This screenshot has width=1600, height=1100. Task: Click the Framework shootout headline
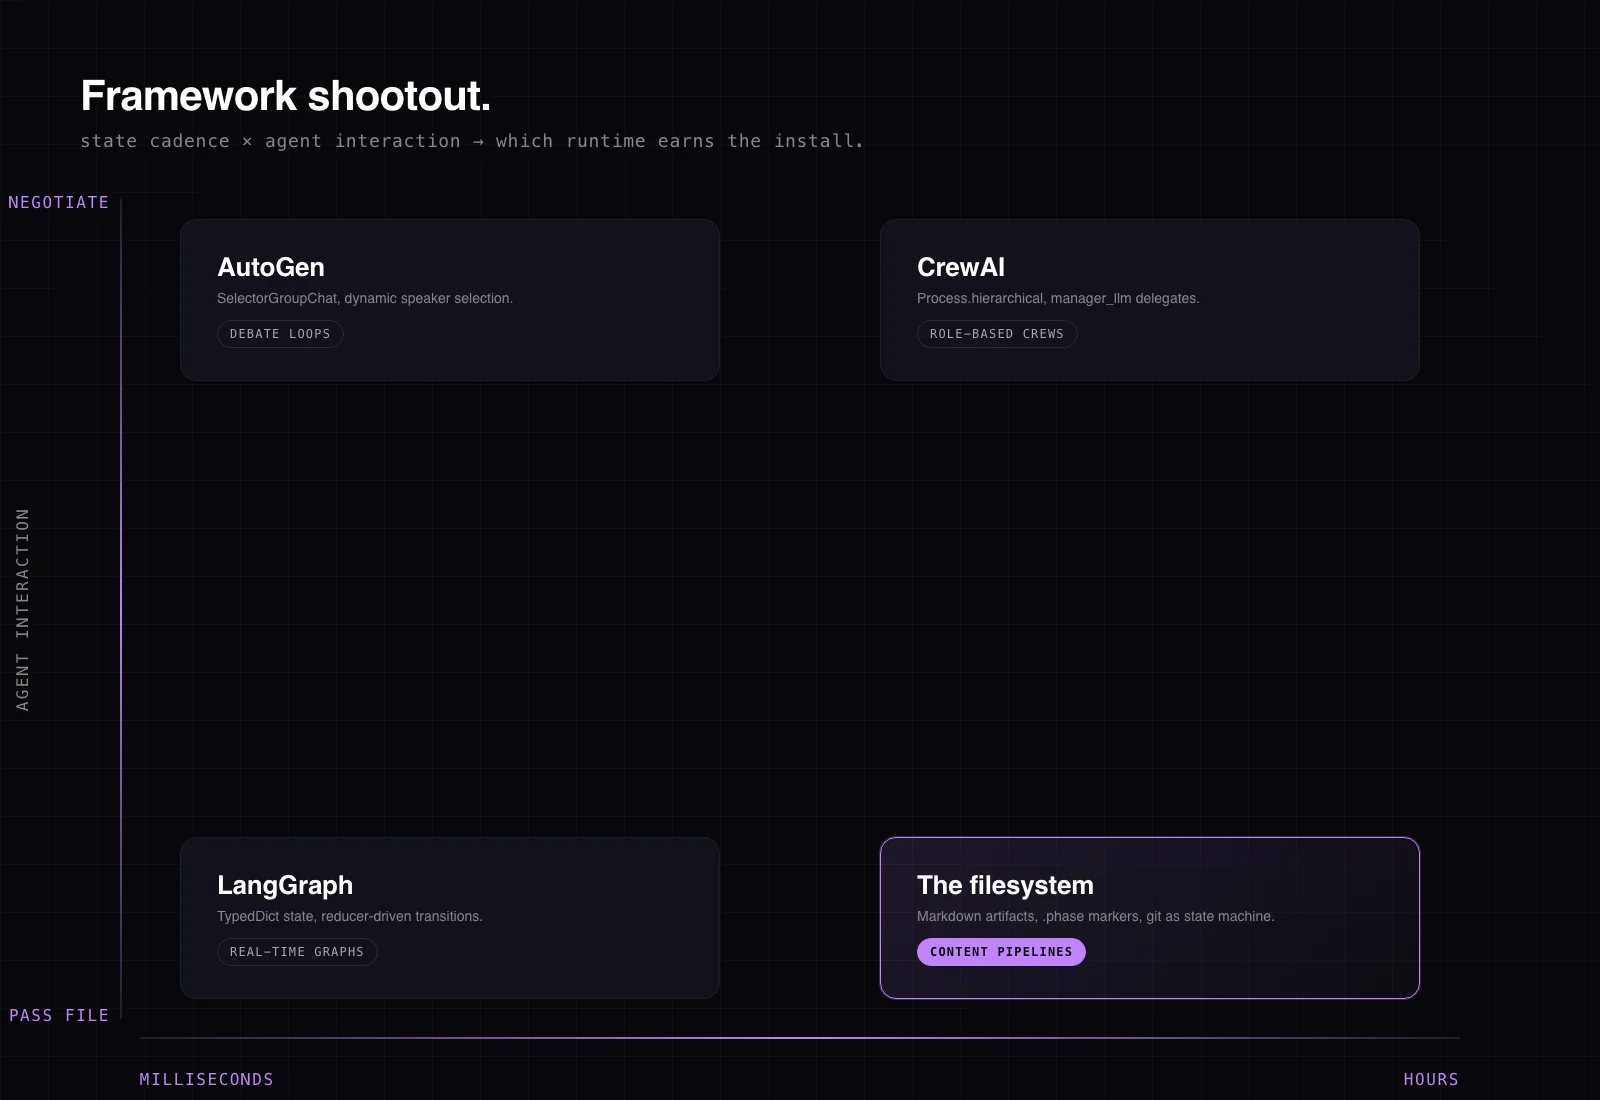(x=285, y=96)
